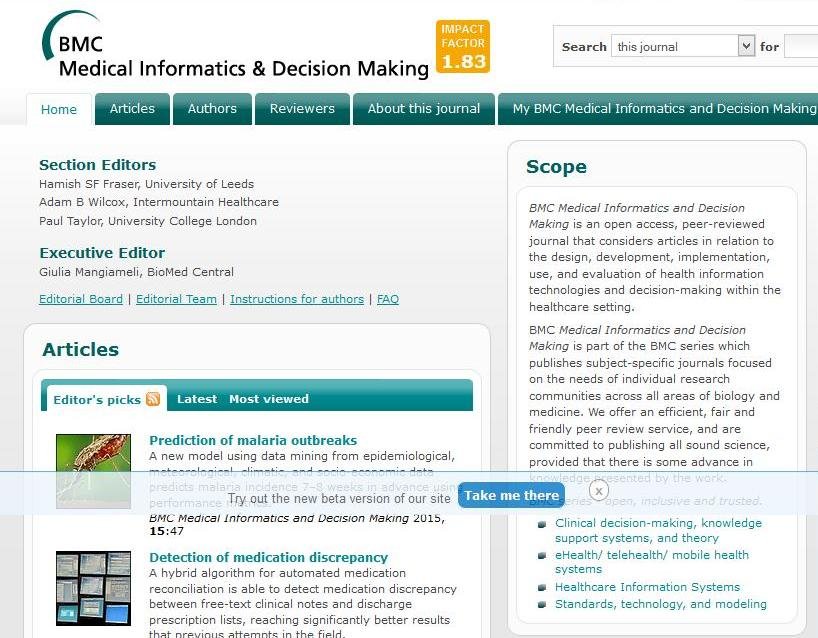Open the malaria article thumbnail image
Screen dimensions: 818x638
[93, 469]
